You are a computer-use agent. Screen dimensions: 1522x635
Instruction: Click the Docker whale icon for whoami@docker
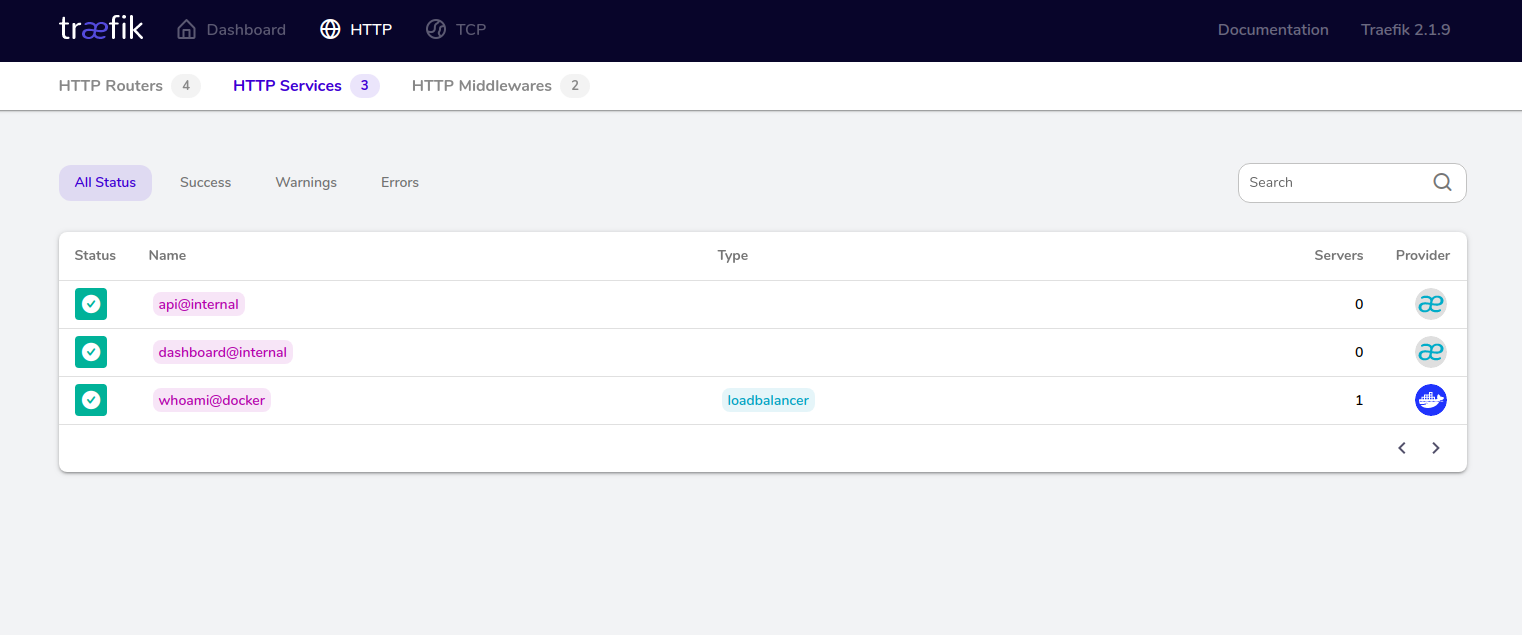point(1431,400)
